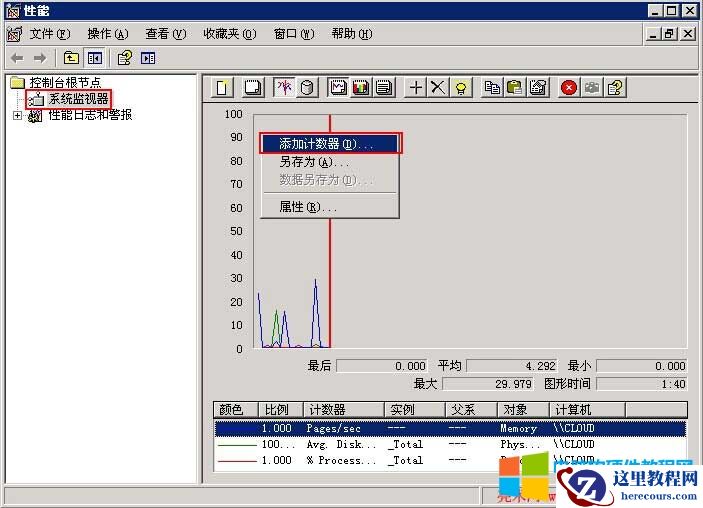Restore the inner console window
703x508 pixels.
tap(670, 34)
